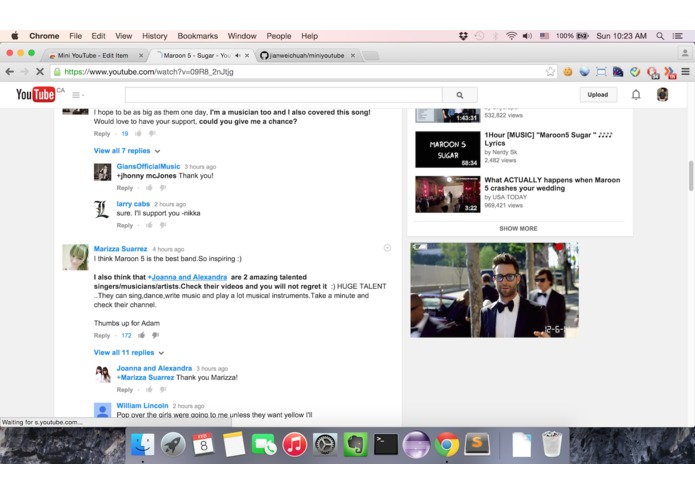Click the +Joanna and Alexandra mention link

[x=187, y=277]
